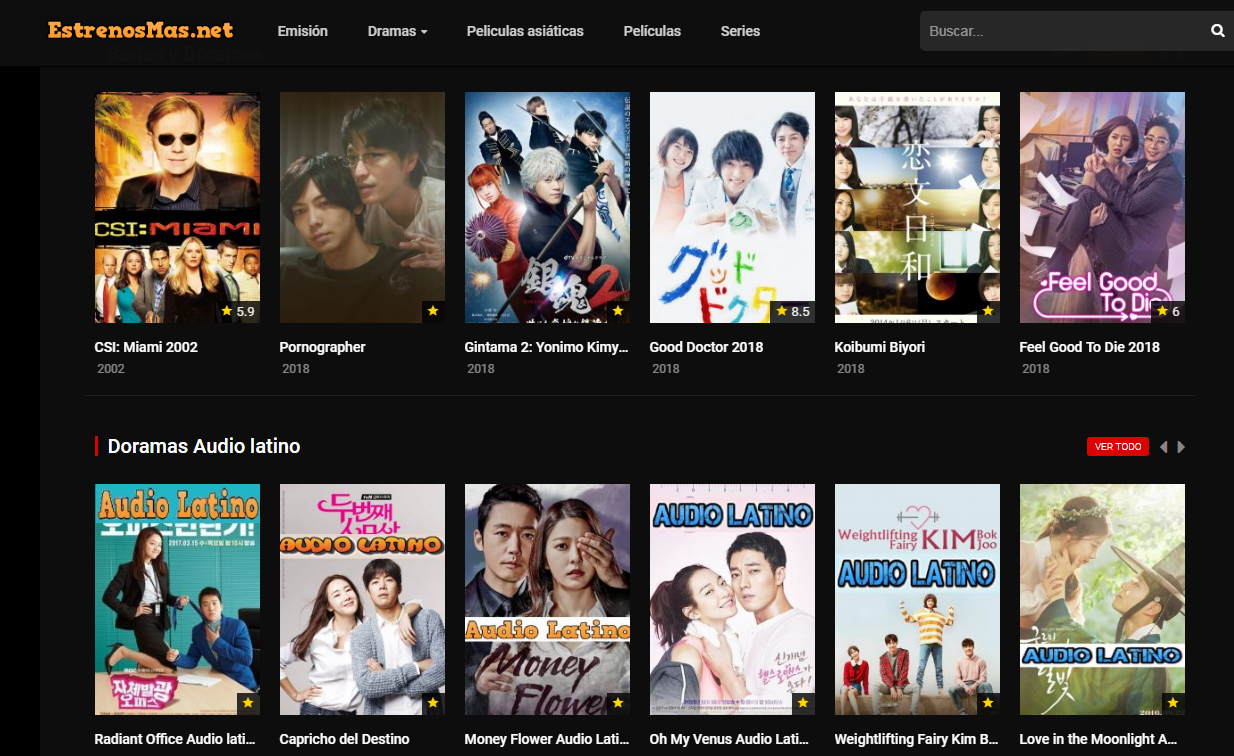Image resolution: width=1234 pixels, height=756 pixels.
Task: Open the CSI: Miami 2002 title link
Action: (146, 347)
